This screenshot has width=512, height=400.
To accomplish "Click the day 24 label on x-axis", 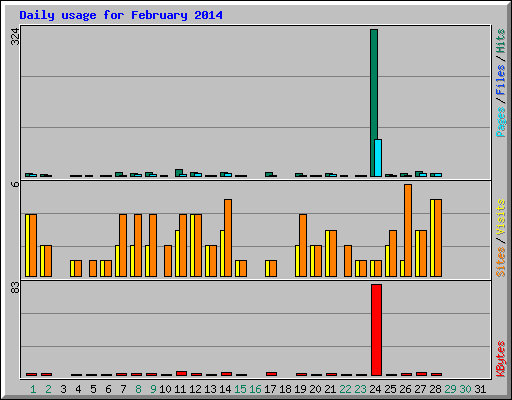I will (375, 389).
